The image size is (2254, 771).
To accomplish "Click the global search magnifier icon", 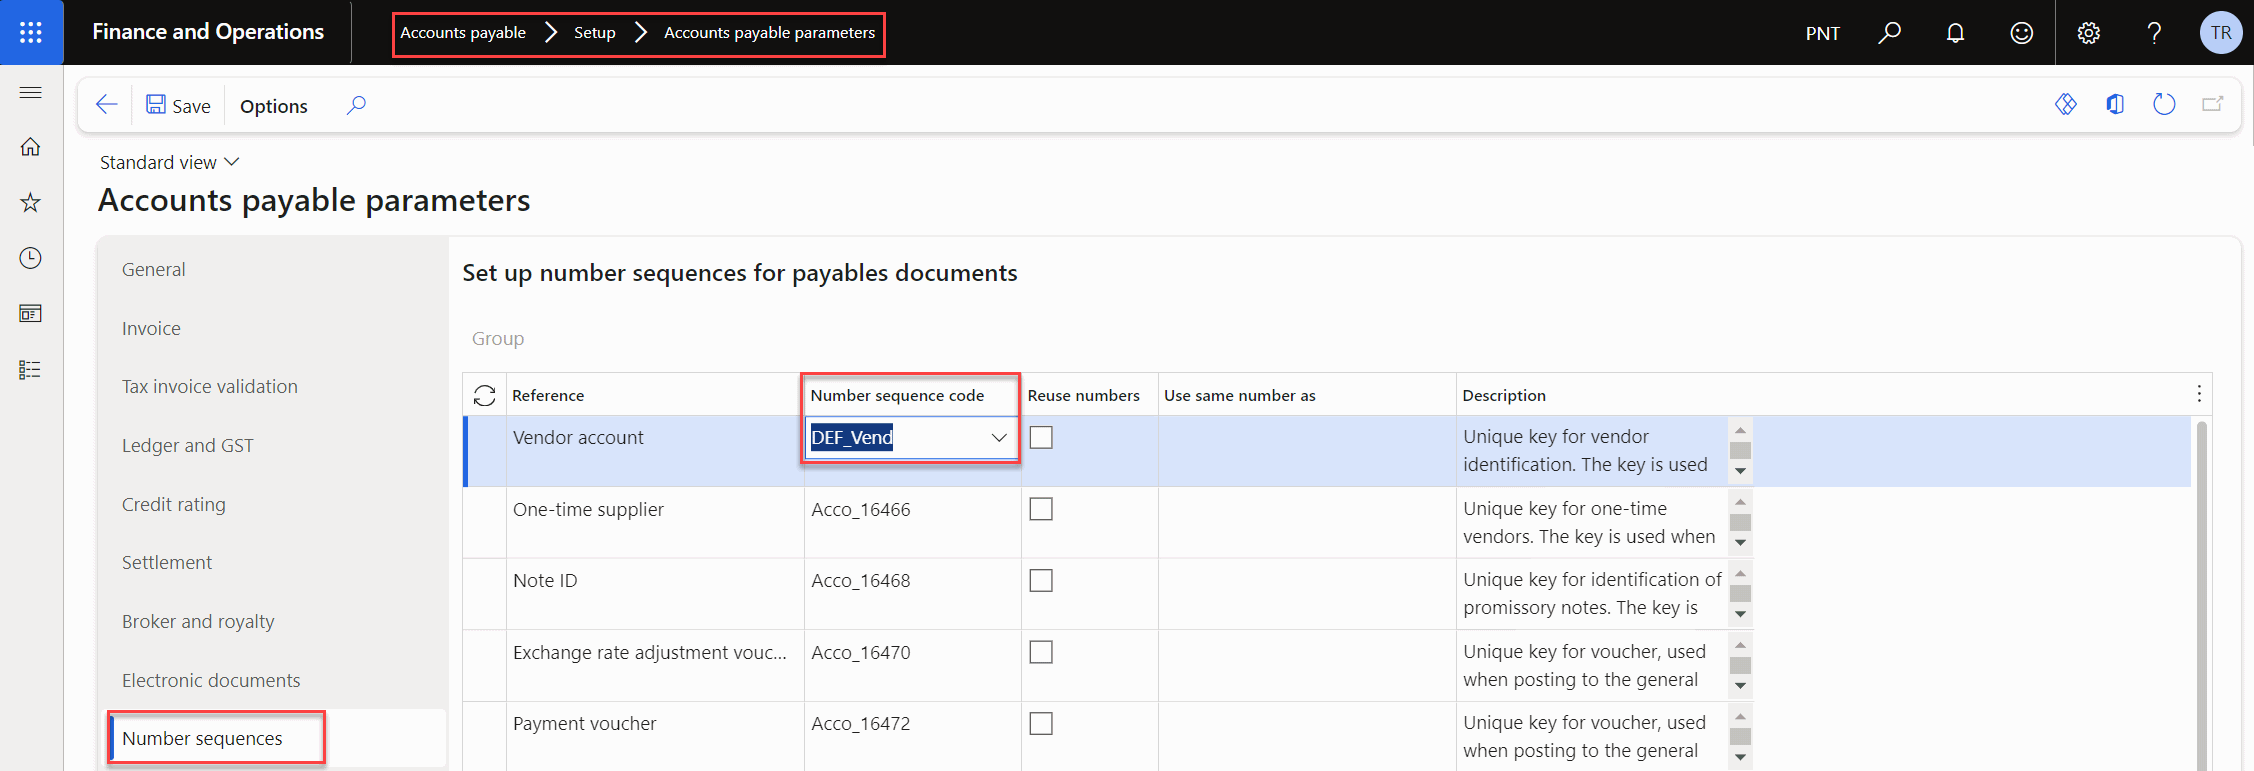I will (x=1889, y=32).
